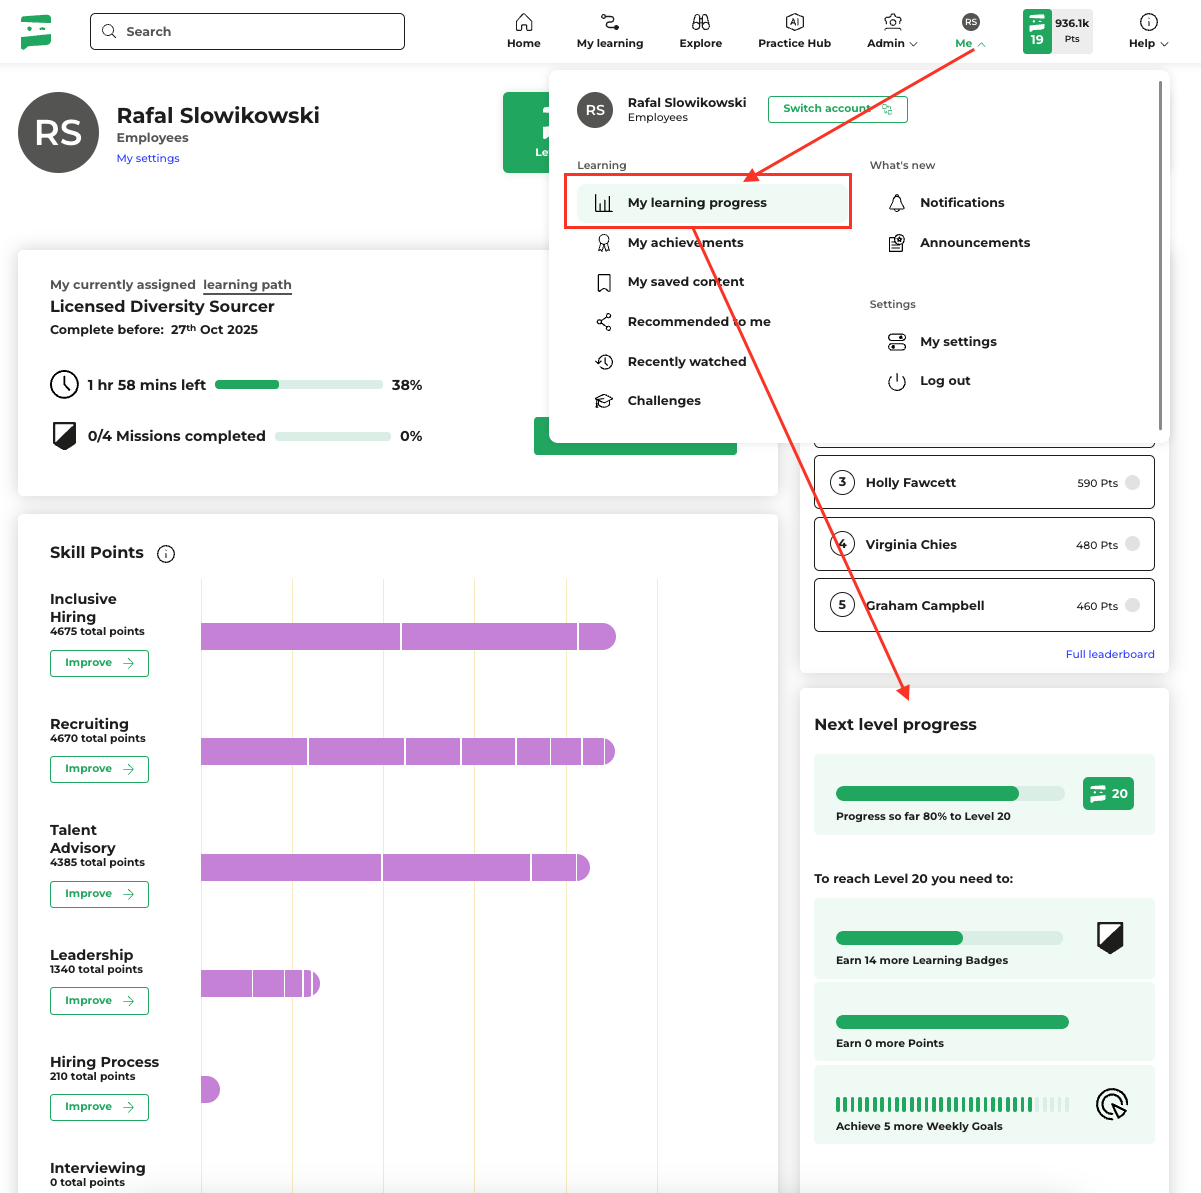Click the level 19 badge
The height and width of the screenshot is (1193, 1201).
tap(1037, 31)
